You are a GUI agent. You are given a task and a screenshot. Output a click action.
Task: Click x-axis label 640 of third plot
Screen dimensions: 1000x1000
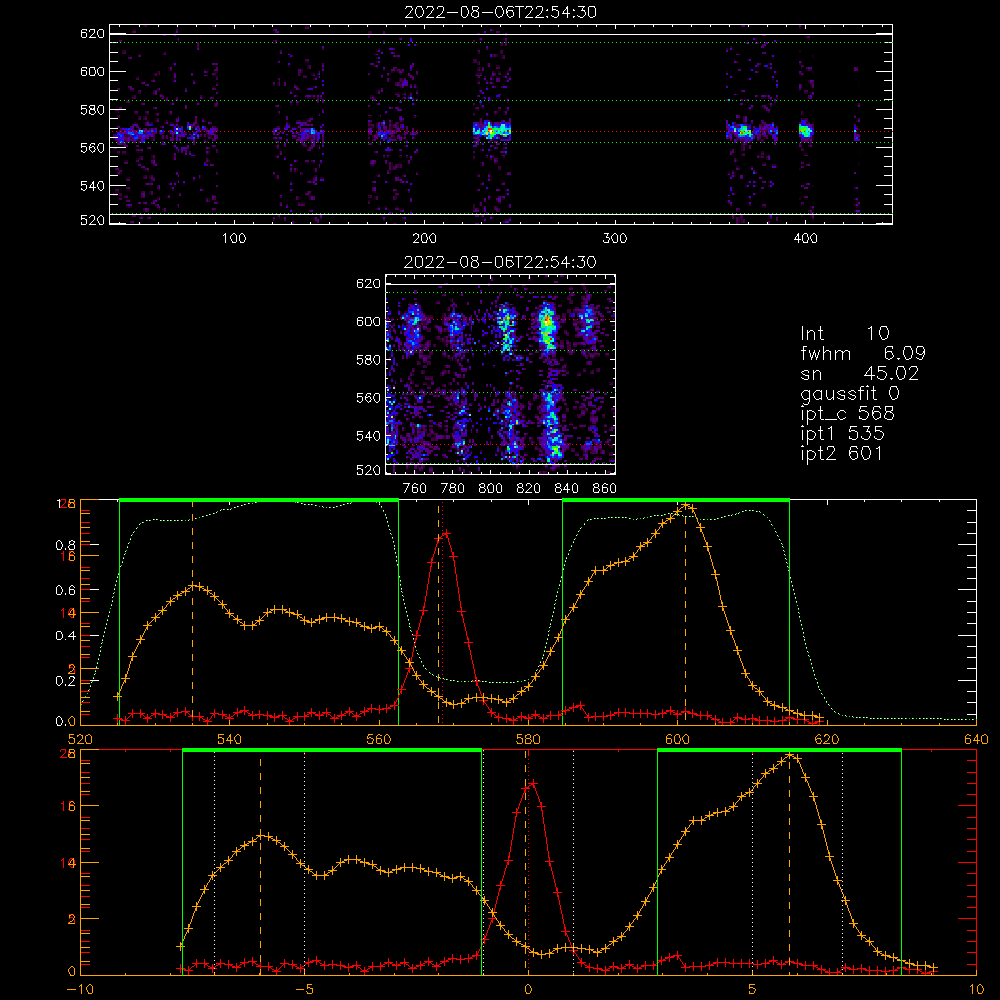tap(976, 739)
